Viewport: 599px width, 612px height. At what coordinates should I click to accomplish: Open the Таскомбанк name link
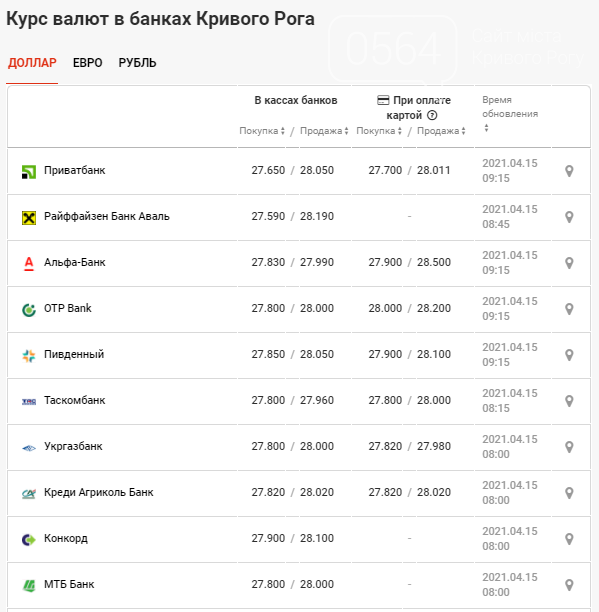point(75,401)
